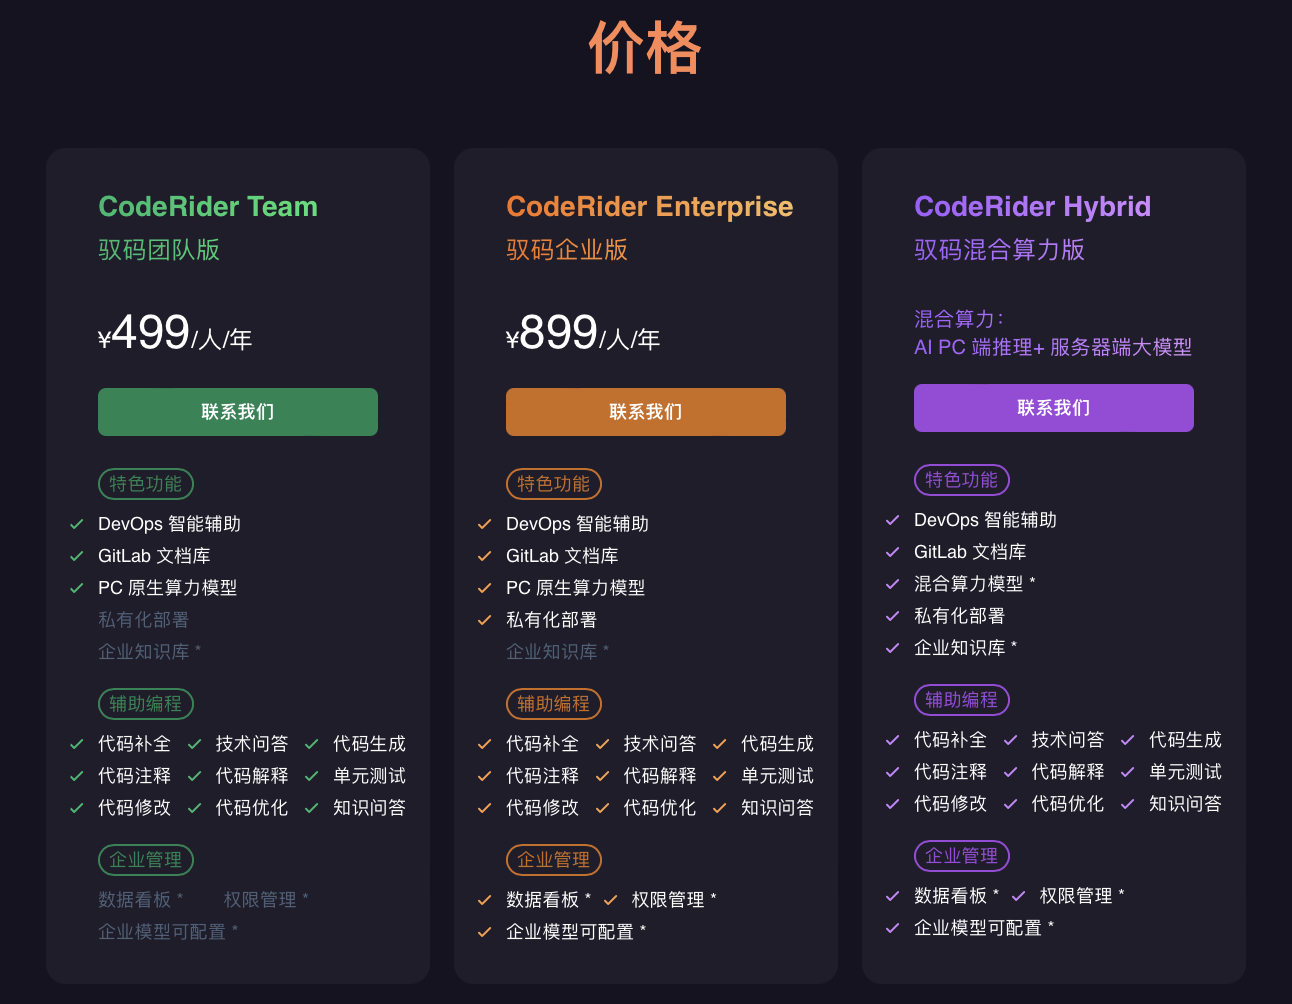Viewport: 1292px width, 1004px height.
Task: Click the greyed 企业模型可配置 item in Team card
Action: tap(168, 932)
